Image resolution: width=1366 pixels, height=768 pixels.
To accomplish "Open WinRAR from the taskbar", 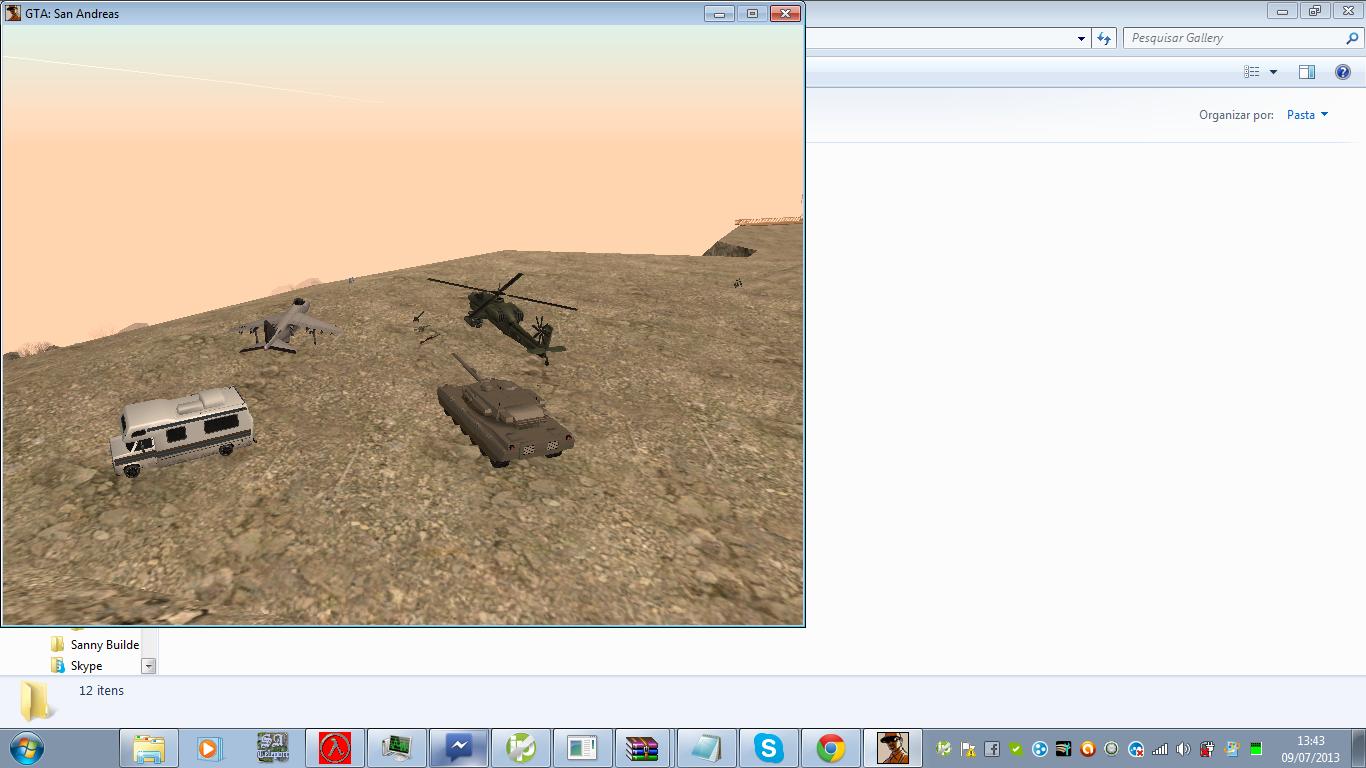I will (643, 748).
